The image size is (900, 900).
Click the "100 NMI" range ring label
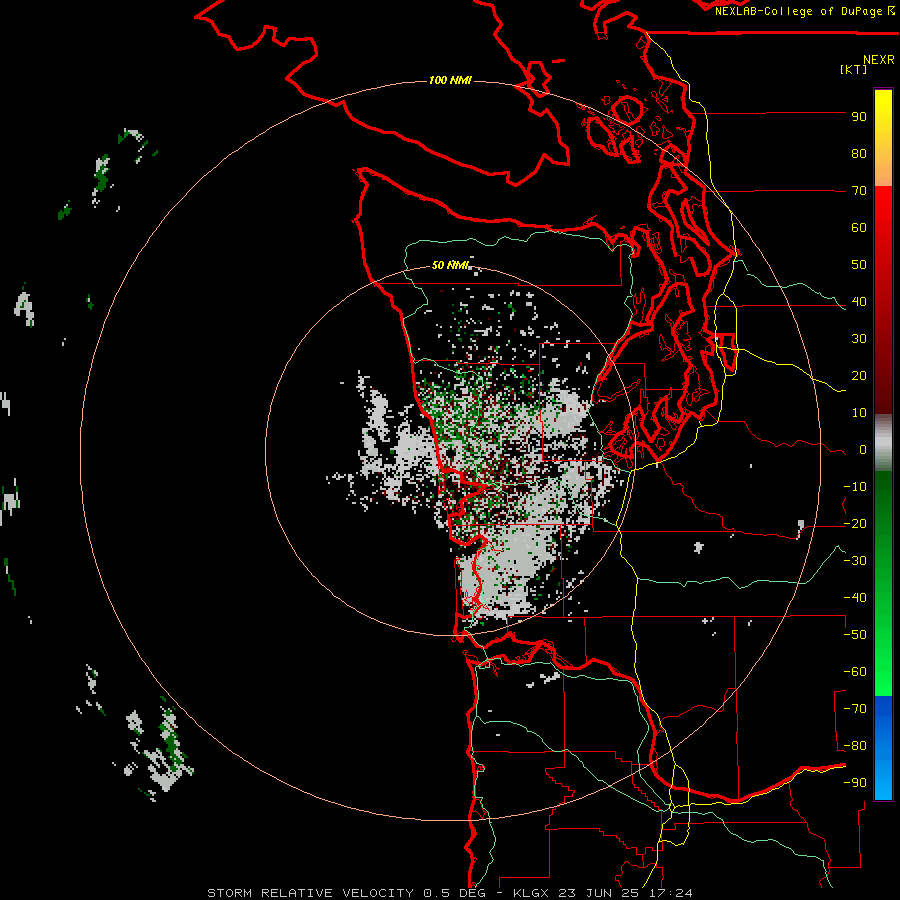tap(450, 80)
